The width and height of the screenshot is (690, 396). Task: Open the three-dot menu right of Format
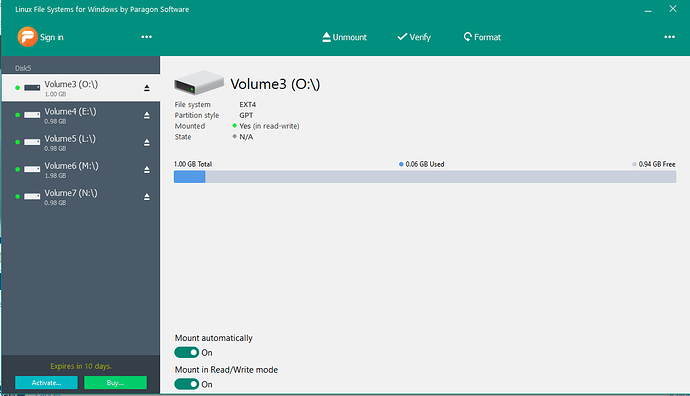pyautogui.click(x=669, y=37)
